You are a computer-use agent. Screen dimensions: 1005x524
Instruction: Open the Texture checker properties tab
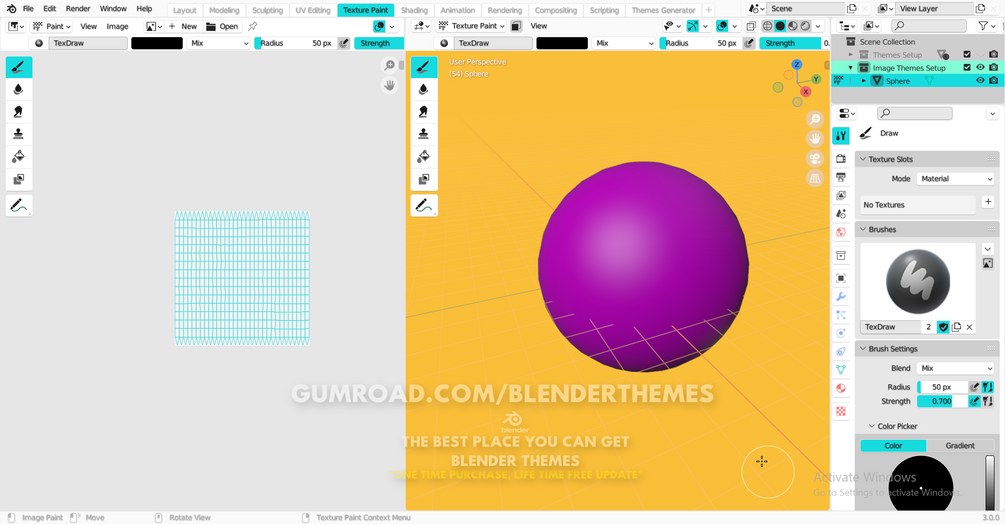click(x=841, y=411)
